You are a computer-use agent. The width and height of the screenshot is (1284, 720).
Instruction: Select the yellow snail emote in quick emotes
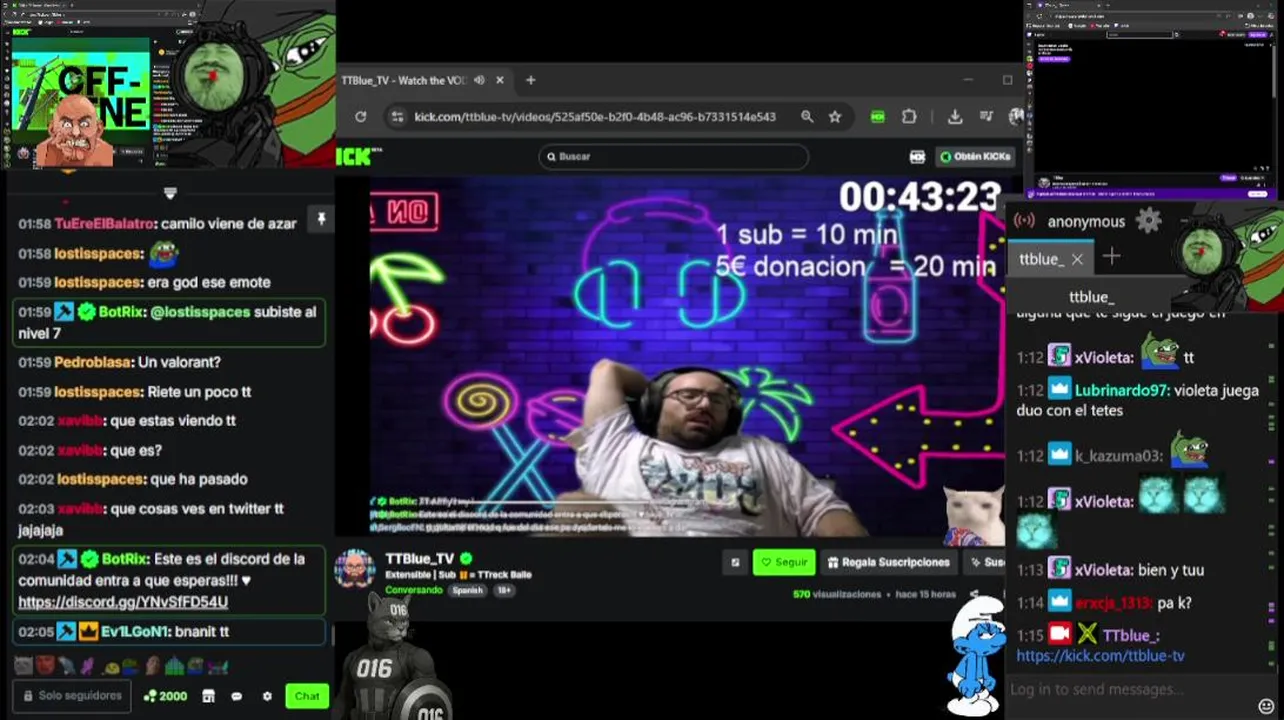tap(112, 667)
